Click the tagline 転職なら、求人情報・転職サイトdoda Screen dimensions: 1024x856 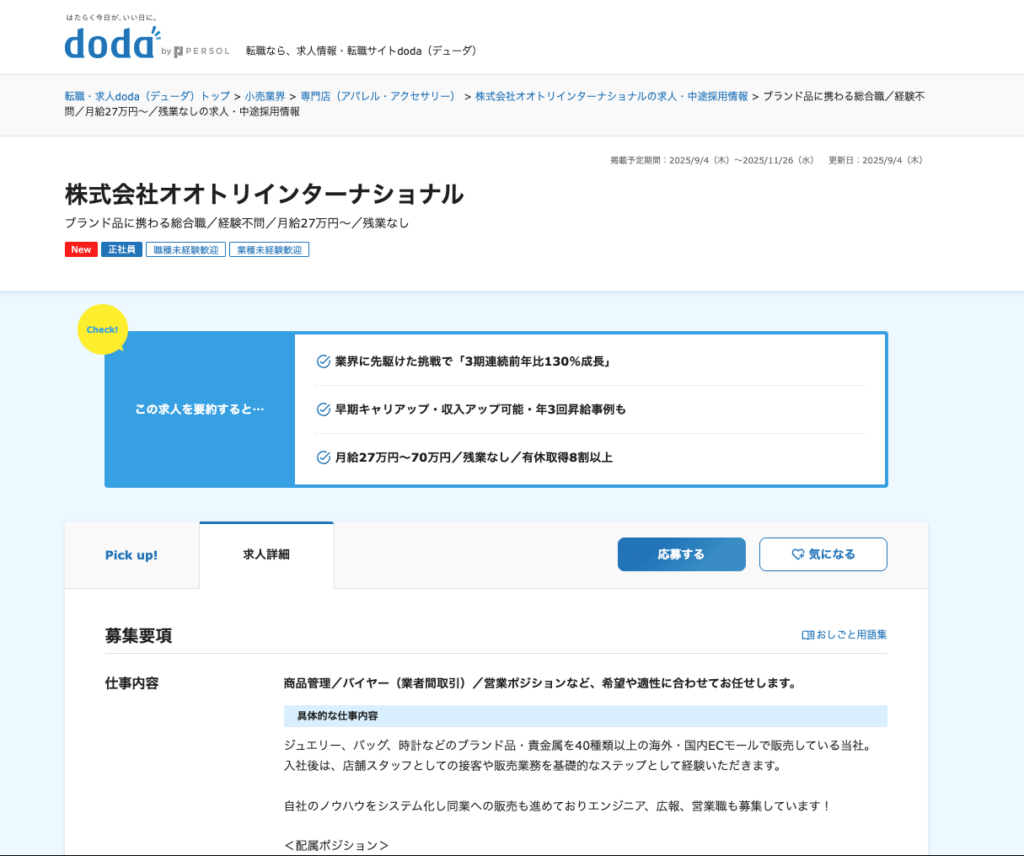click(x=362, y=51)
